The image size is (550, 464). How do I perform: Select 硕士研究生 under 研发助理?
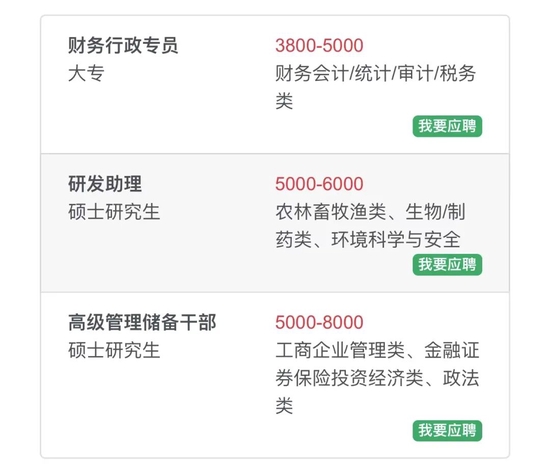point(114,212)
